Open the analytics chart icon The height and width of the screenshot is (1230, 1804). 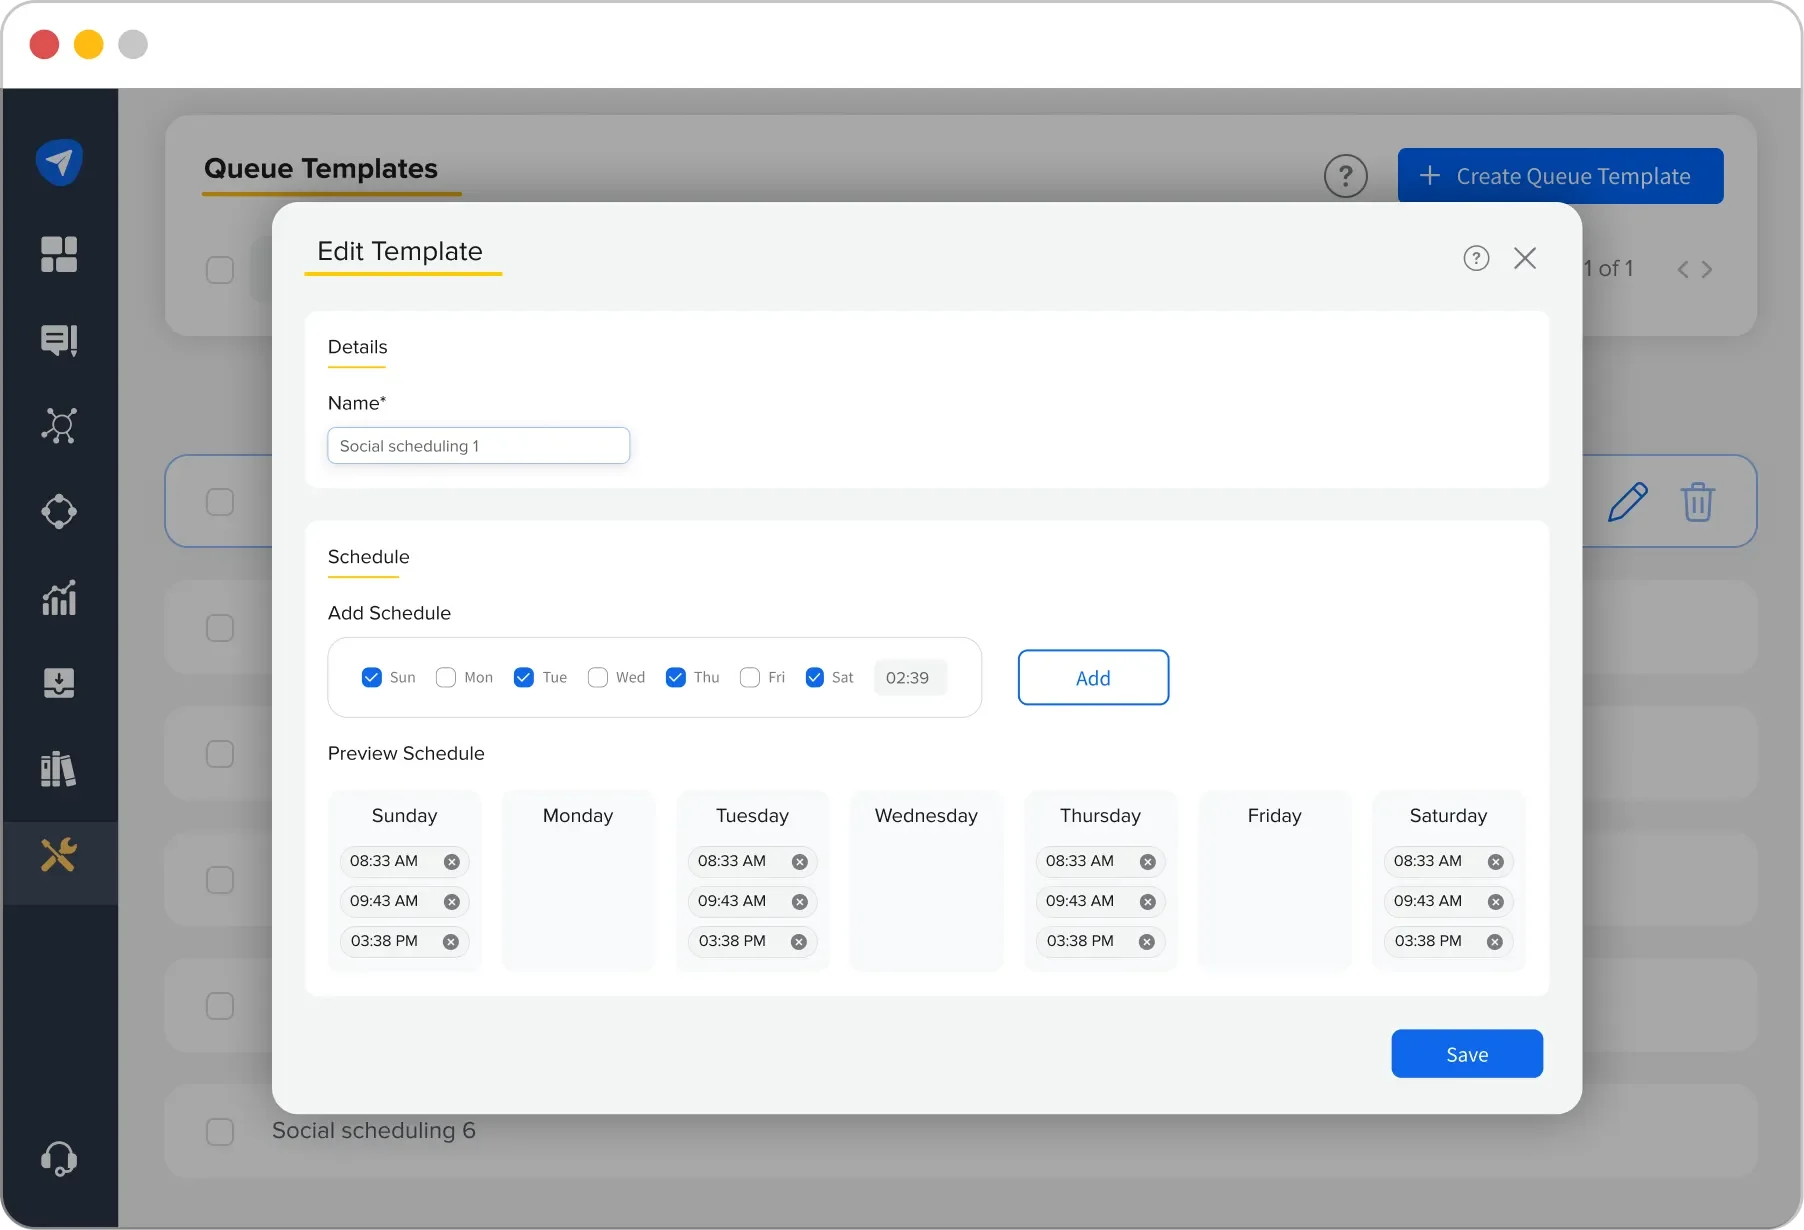(59, 597)
